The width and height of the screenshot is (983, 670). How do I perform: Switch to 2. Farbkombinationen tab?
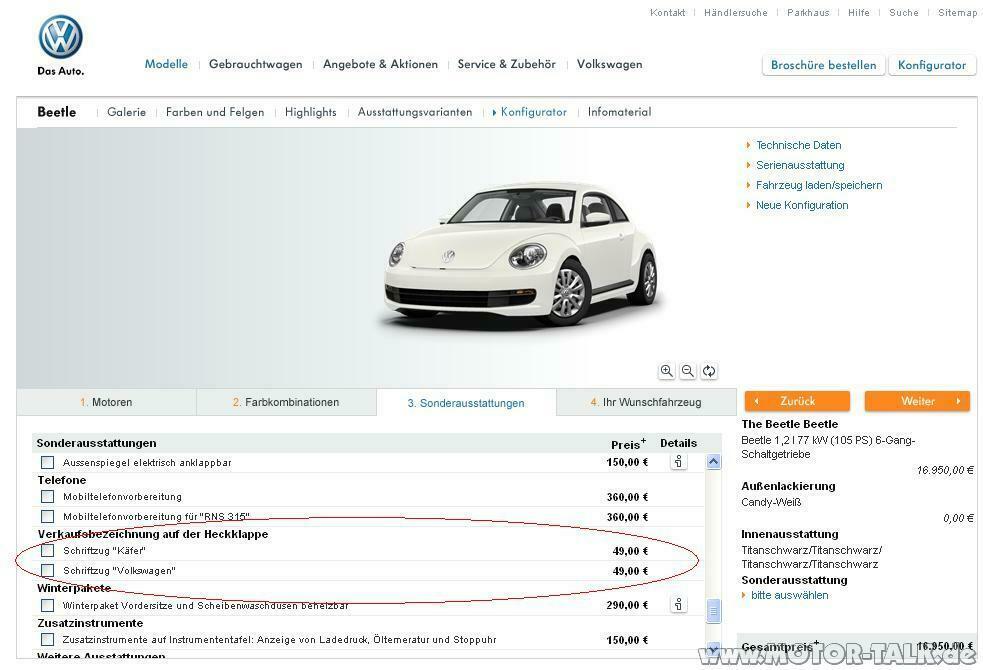tap(286, 402)
